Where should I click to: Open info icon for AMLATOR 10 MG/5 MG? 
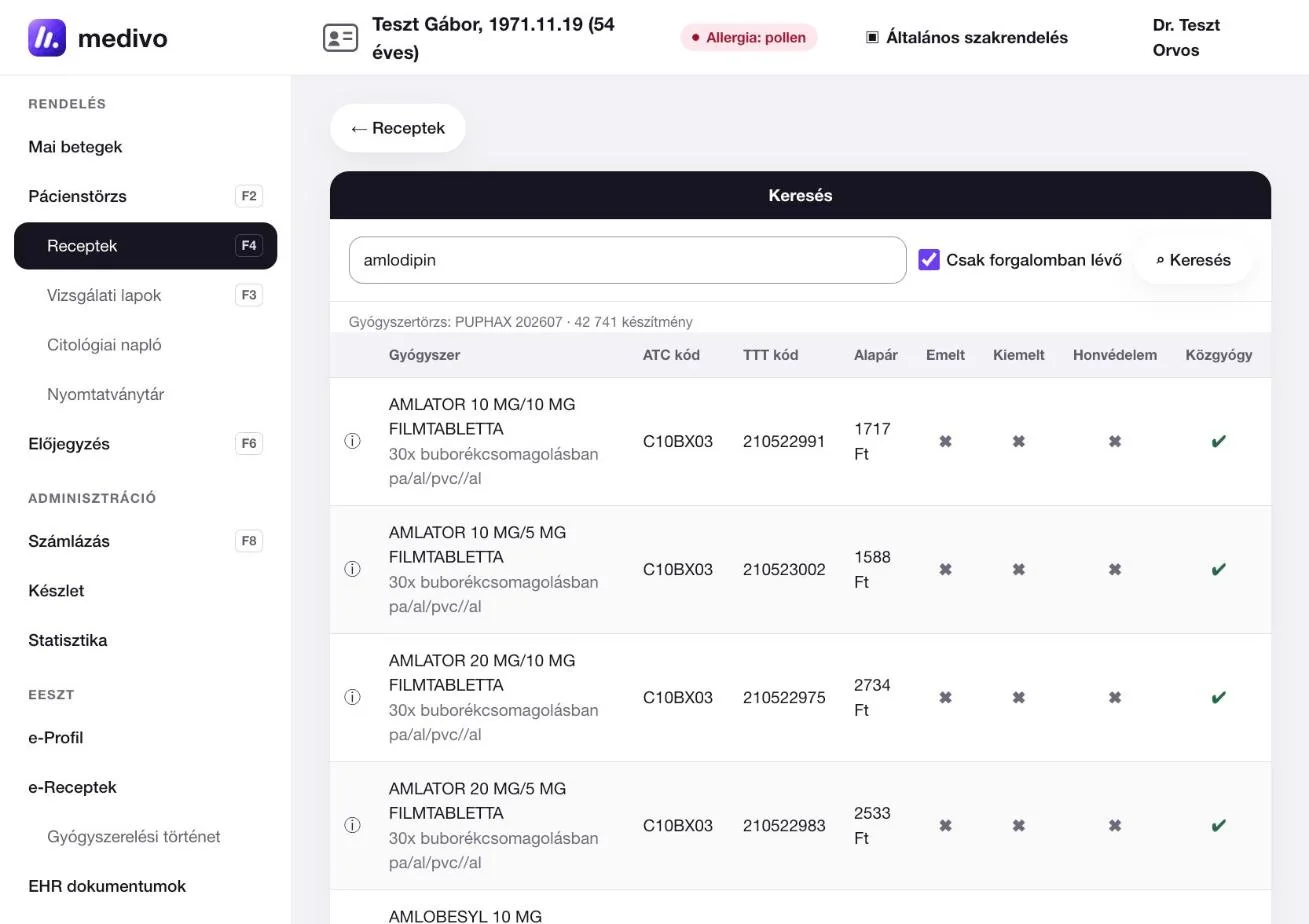[x=352, y=569]
